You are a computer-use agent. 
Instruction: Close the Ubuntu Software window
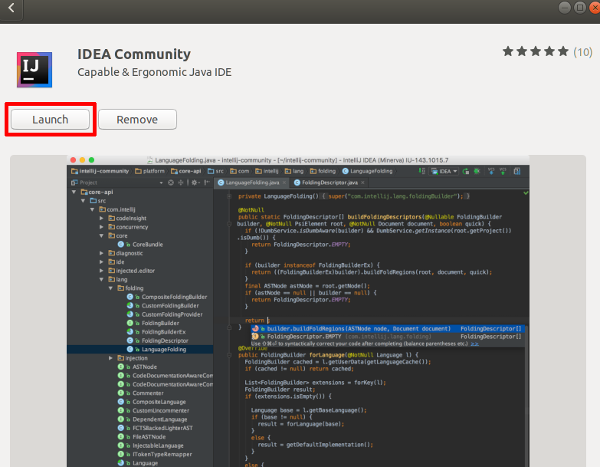[x=595, y=7]
